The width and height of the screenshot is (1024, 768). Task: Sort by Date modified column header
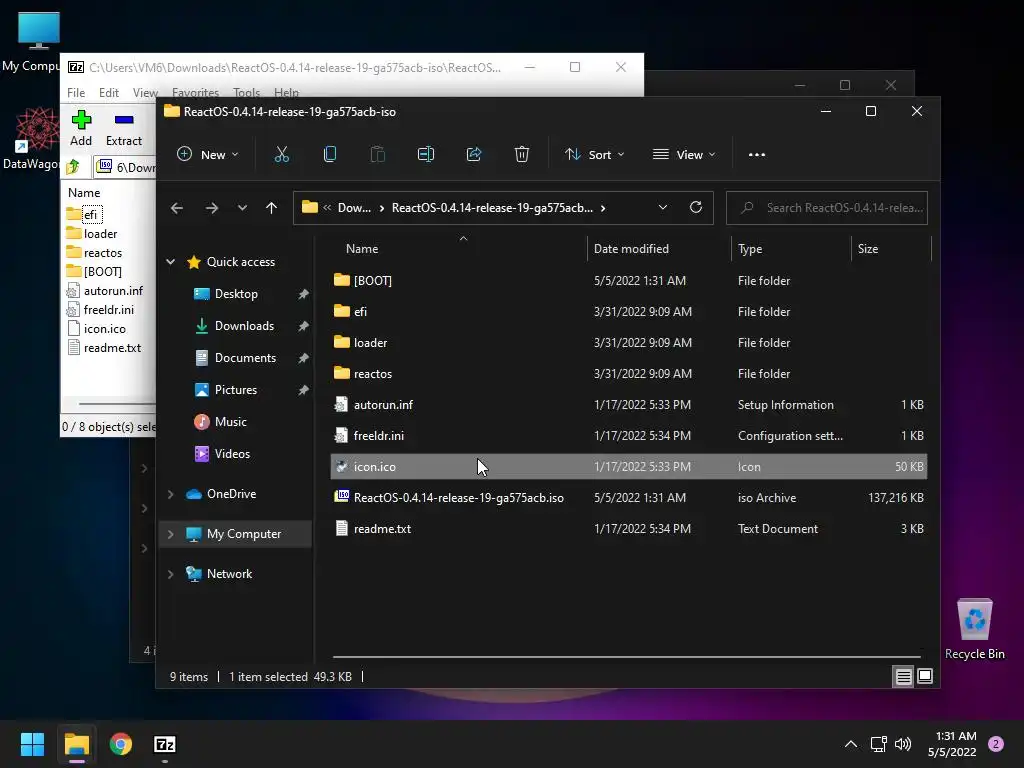pyautogui.click(x=659, y=249)
